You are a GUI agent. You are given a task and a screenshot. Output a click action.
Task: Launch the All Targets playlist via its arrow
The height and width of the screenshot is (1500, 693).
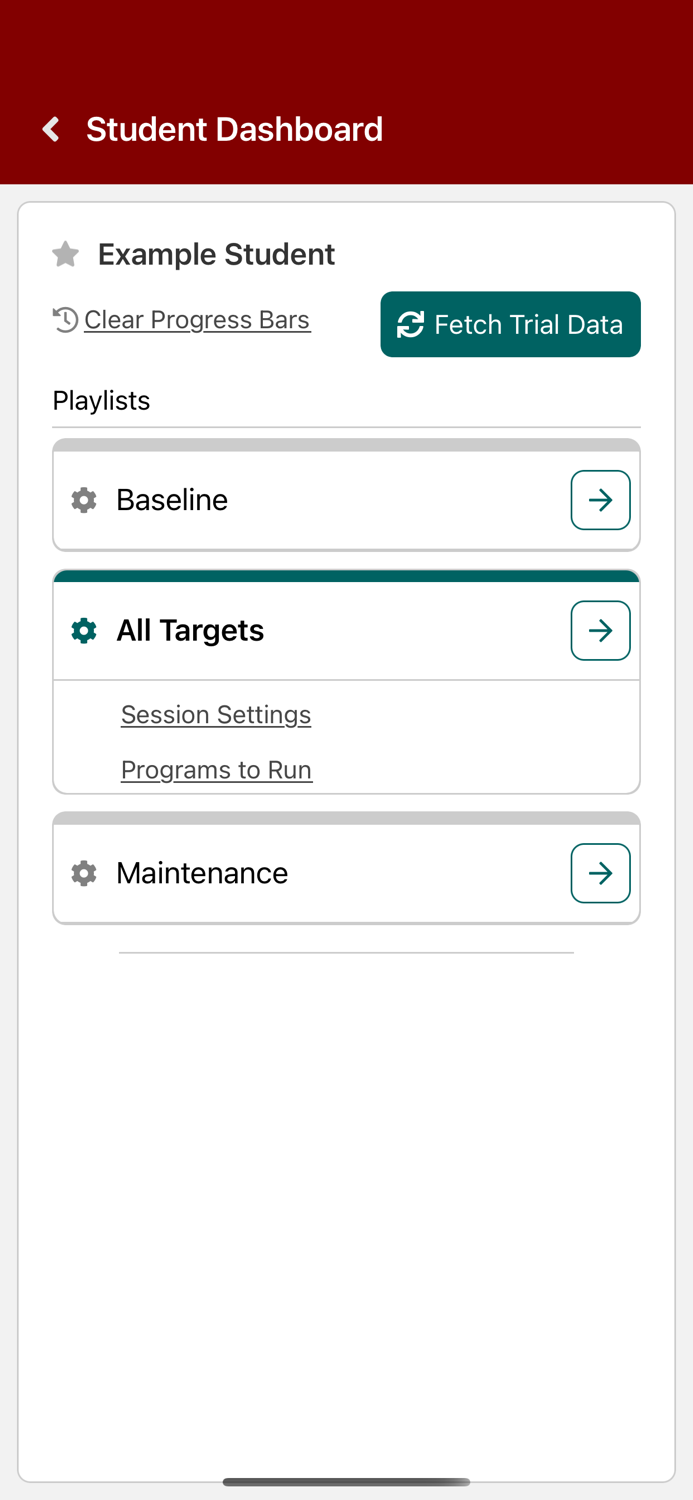click(600, 630)
